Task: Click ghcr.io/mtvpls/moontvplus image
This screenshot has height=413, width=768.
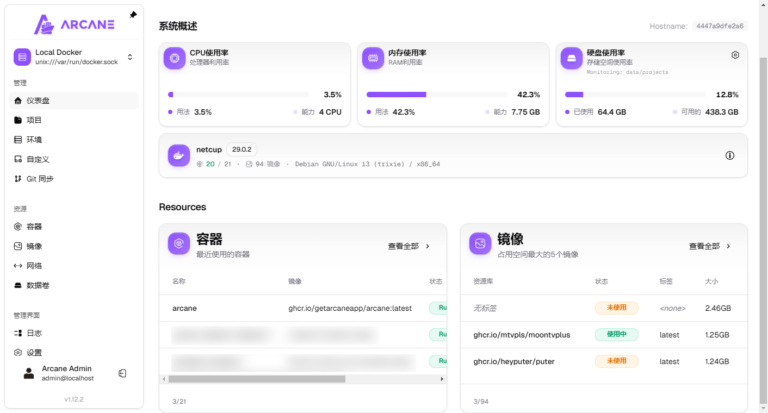Action: point(522,335)
